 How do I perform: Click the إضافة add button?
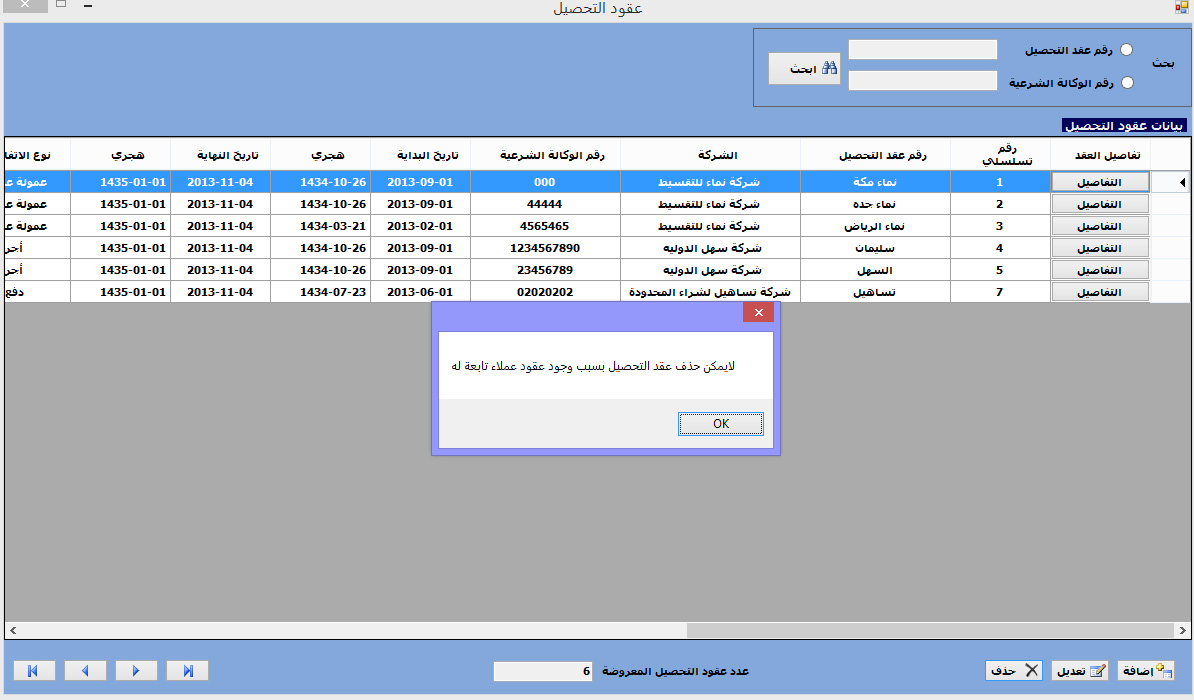click(x=1147, y=671)
